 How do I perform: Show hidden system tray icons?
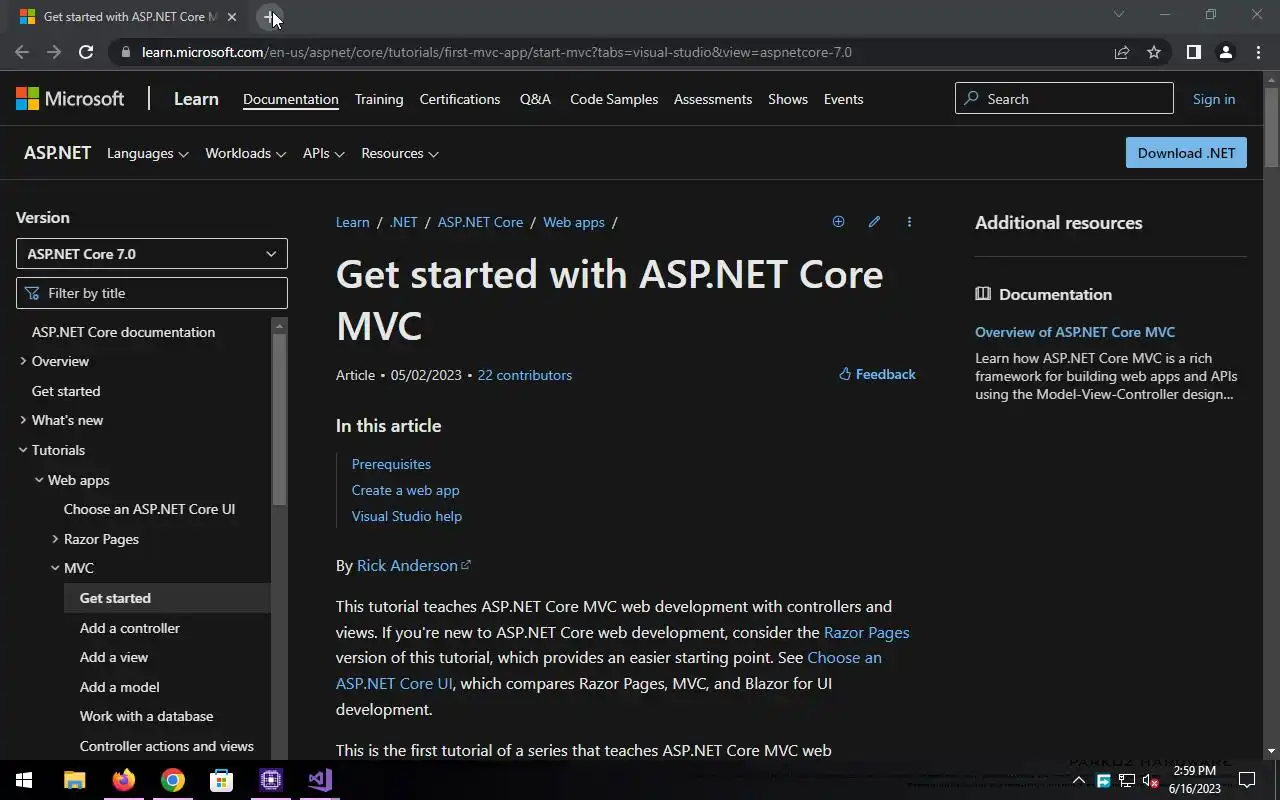coord(1078,780)
